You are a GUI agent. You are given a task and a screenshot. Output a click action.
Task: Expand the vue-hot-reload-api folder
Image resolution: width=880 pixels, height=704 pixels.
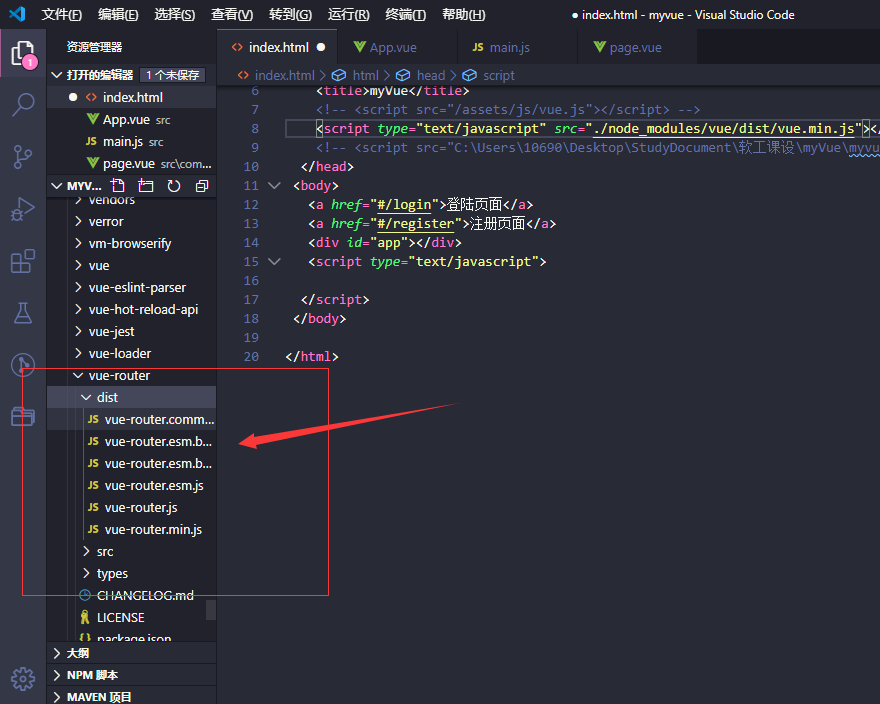131,309
